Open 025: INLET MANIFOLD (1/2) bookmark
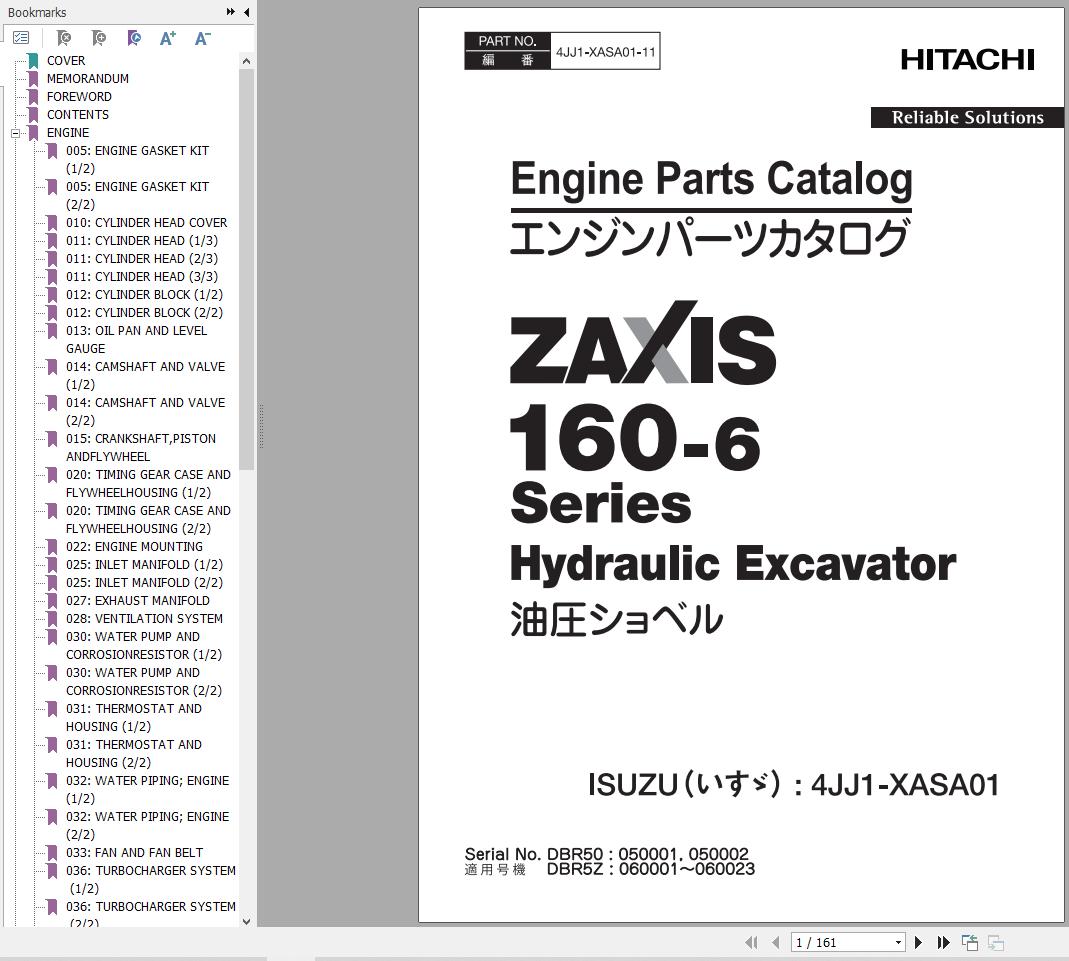The image size is (1069, 961). click(x=145, y=564)
